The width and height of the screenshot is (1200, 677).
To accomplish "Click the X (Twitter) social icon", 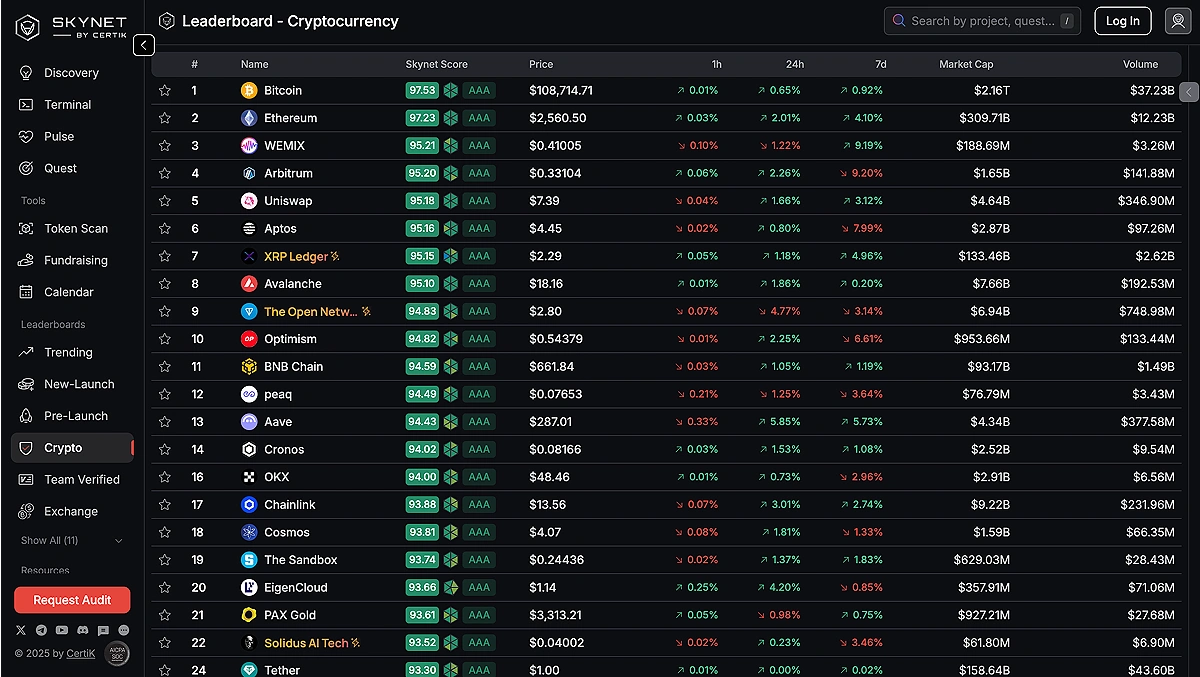I will pyautogui.click(x=21, y=630).
